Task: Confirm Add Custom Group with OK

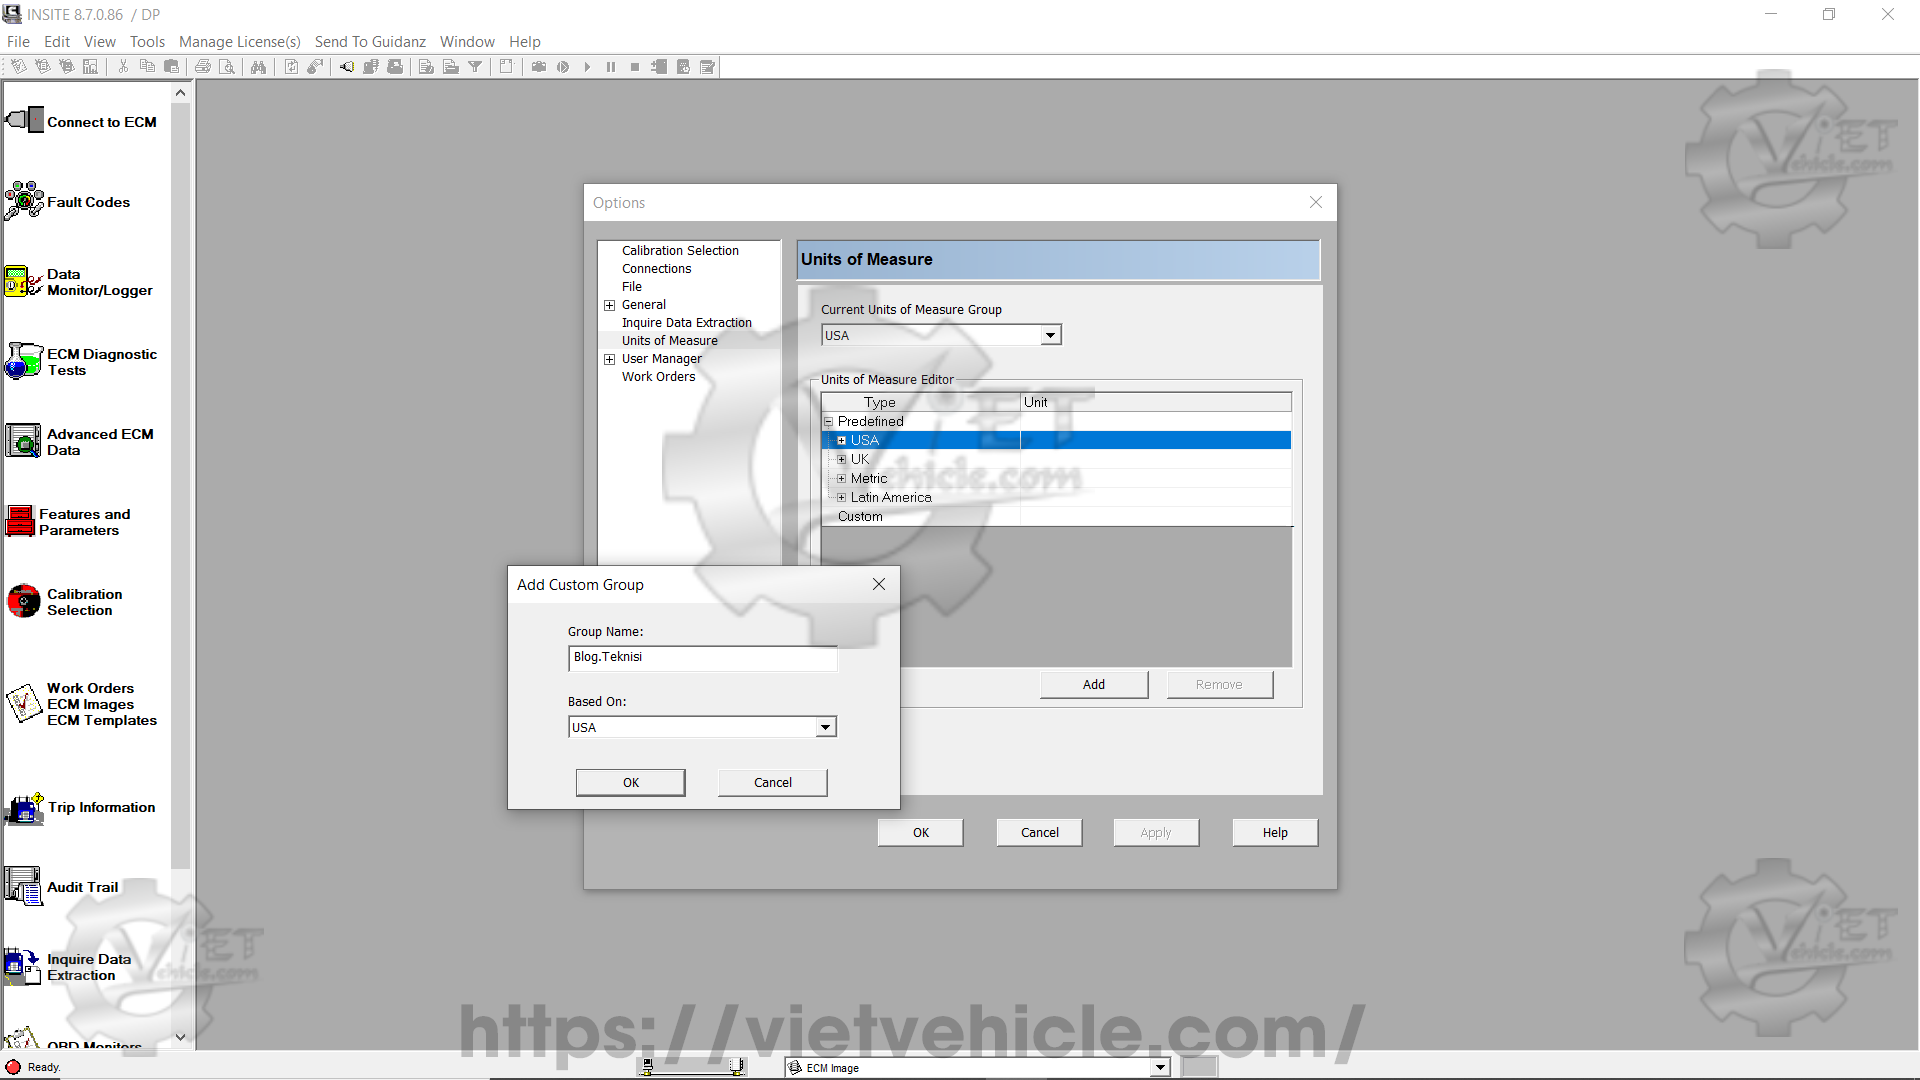Action: [630, 782]
